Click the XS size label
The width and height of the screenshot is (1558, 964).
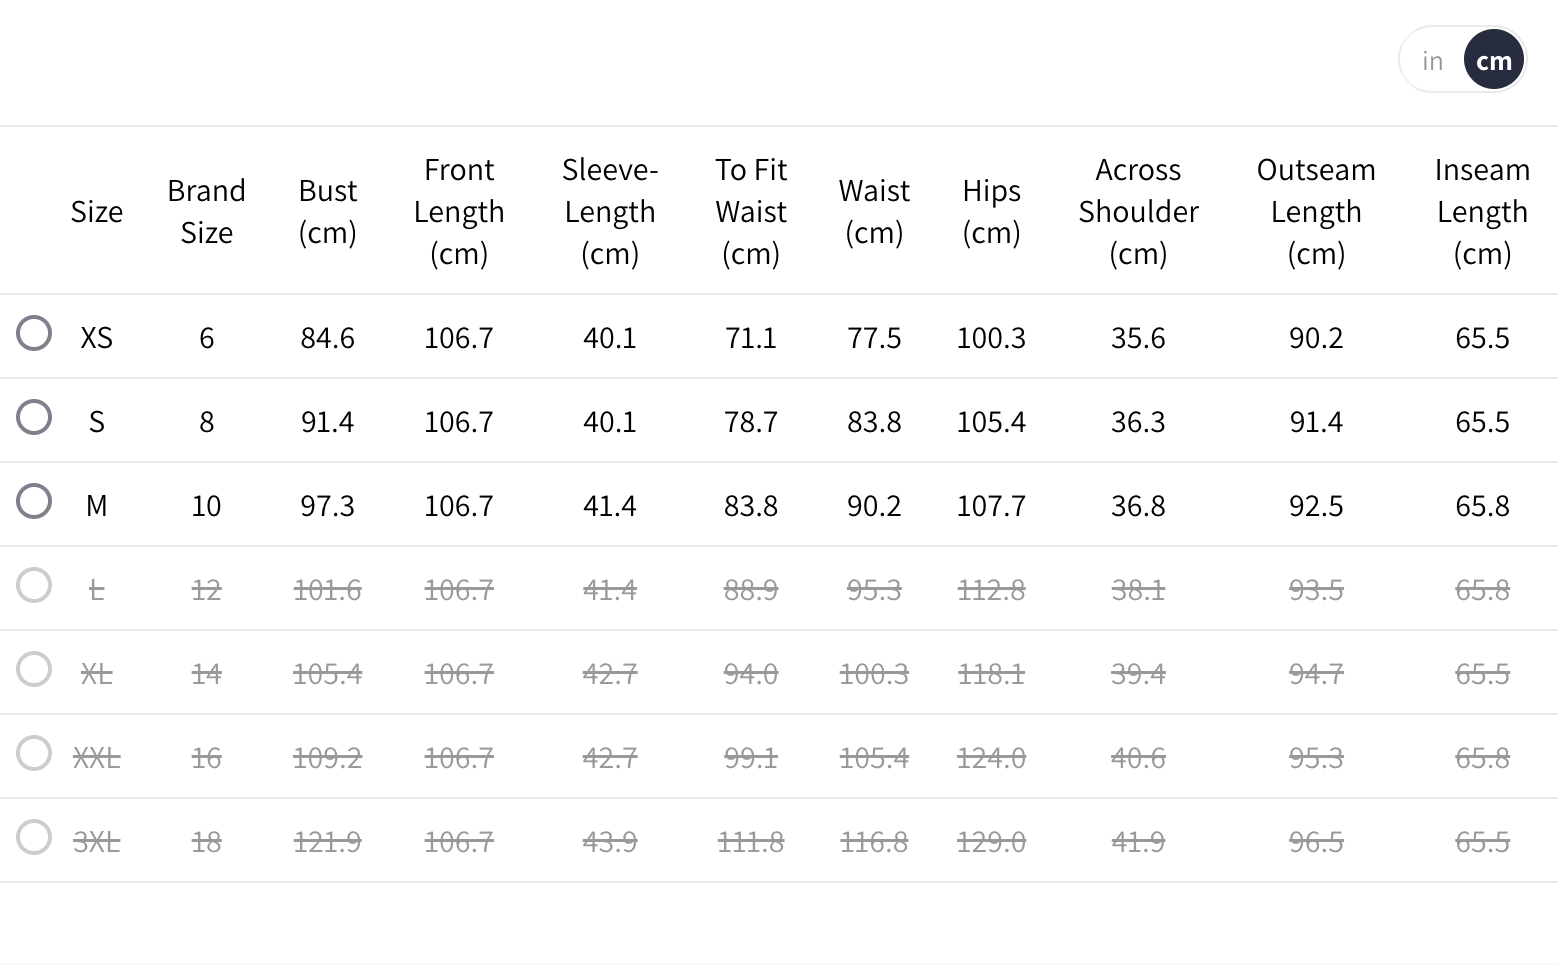click(97, 338)
